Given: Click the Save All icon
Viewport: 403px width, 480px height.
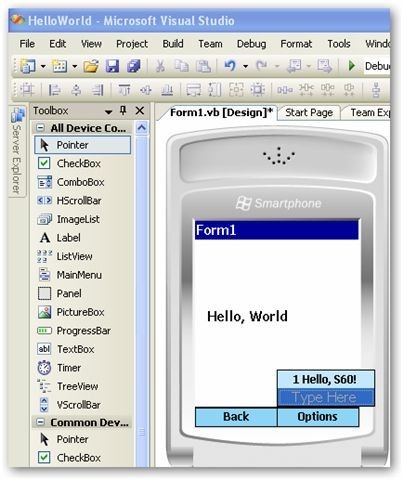Looking at the screenshot, I should (x=134, y=66).
